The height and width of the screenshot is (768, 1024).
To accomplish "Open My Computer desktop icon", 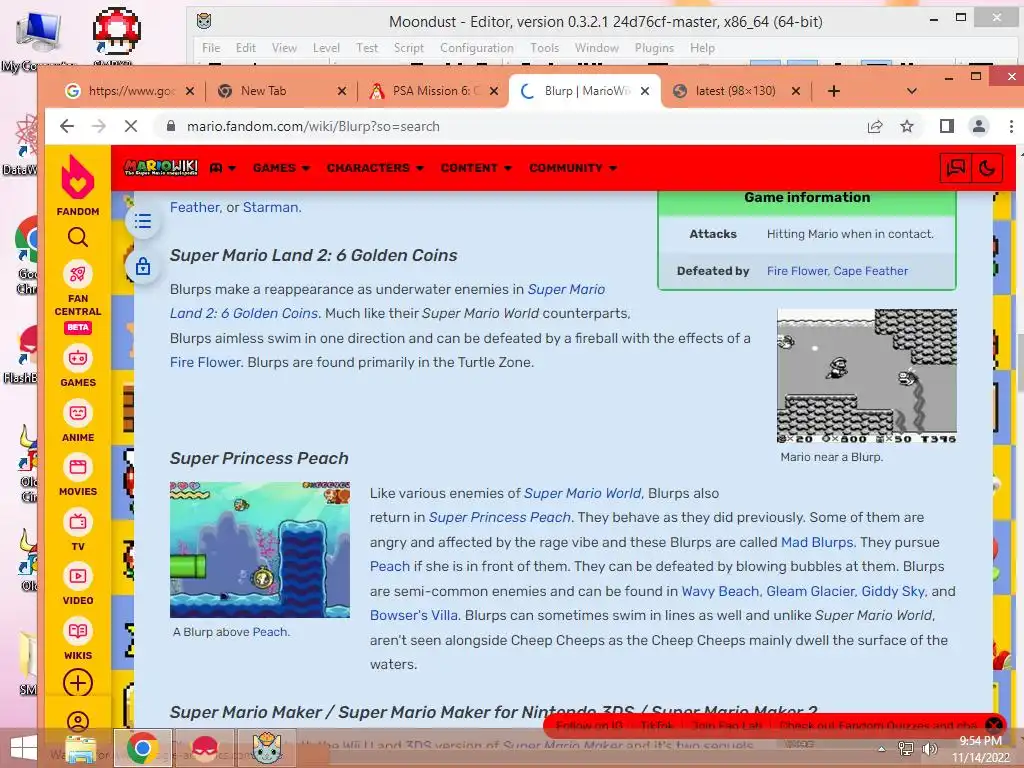I will click(38, 40).
